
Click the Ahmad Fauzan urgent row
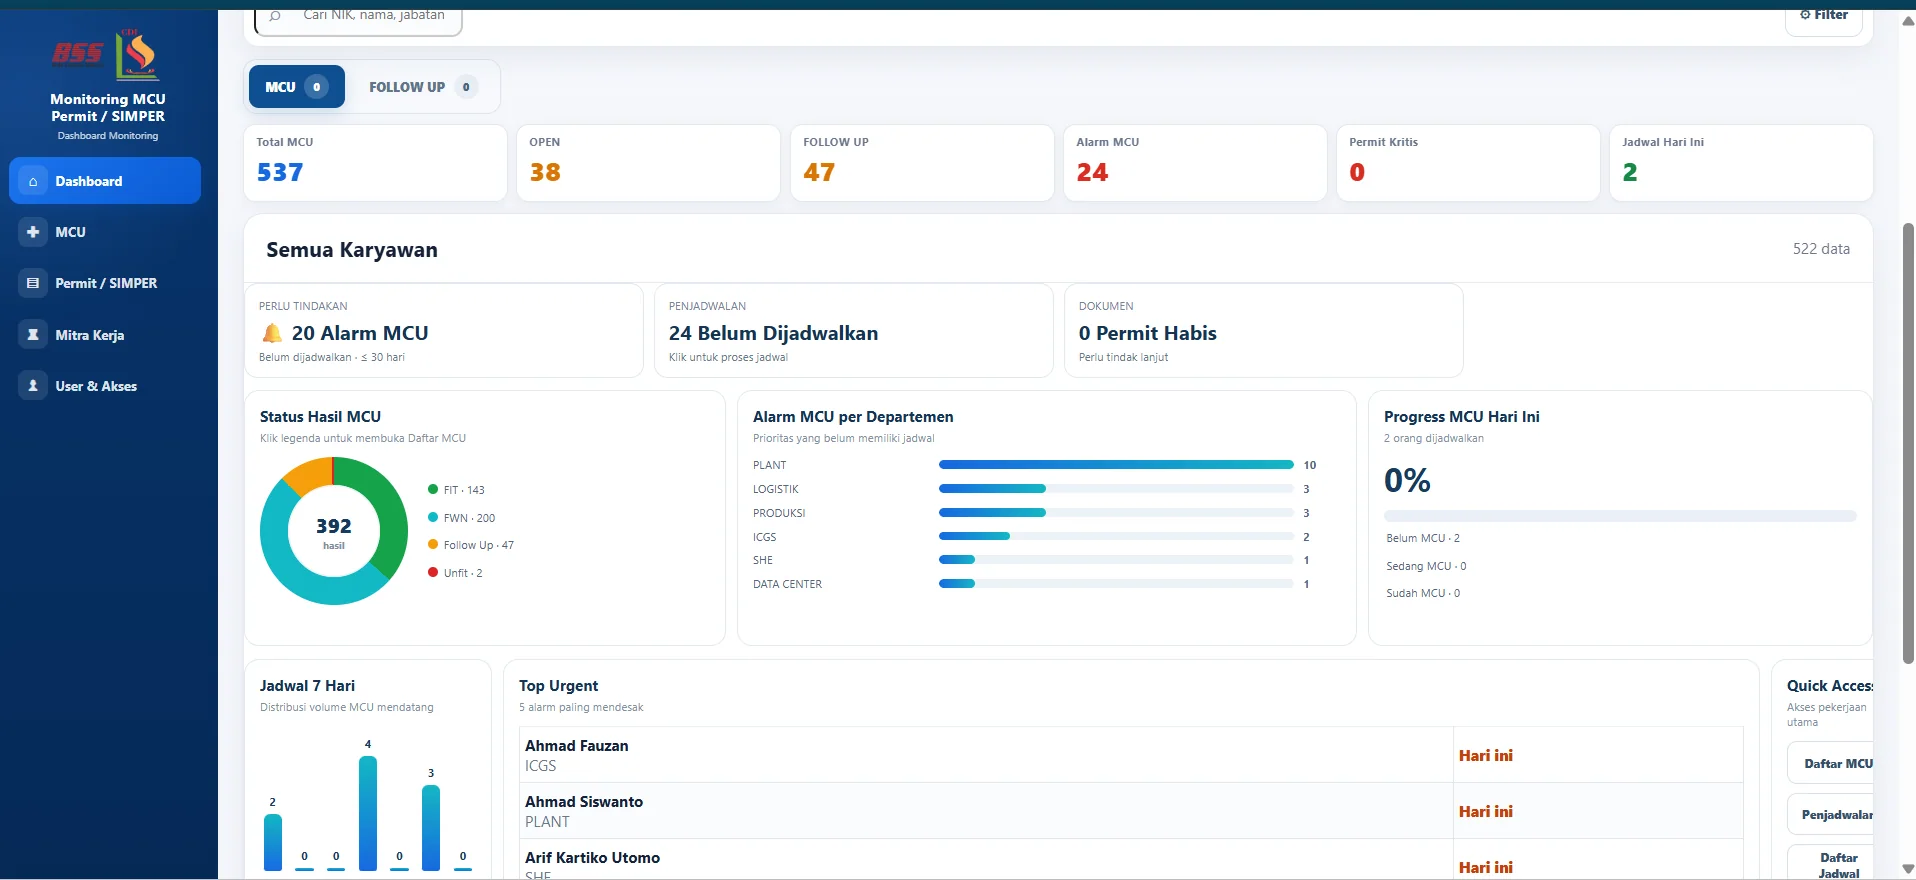click(x=1131, y=755)
